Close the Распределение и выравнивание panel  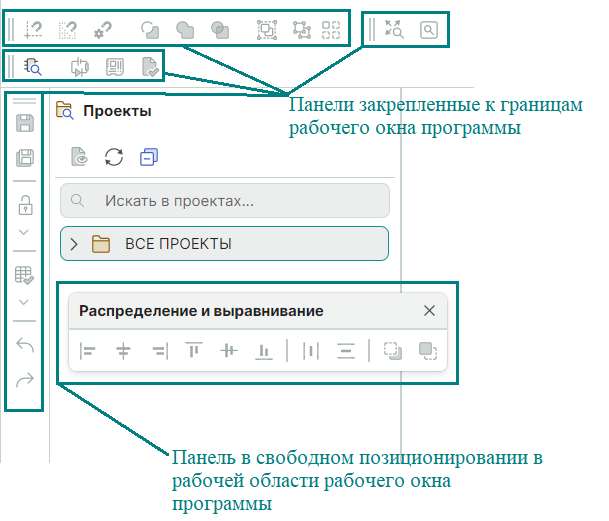point(429,311)
